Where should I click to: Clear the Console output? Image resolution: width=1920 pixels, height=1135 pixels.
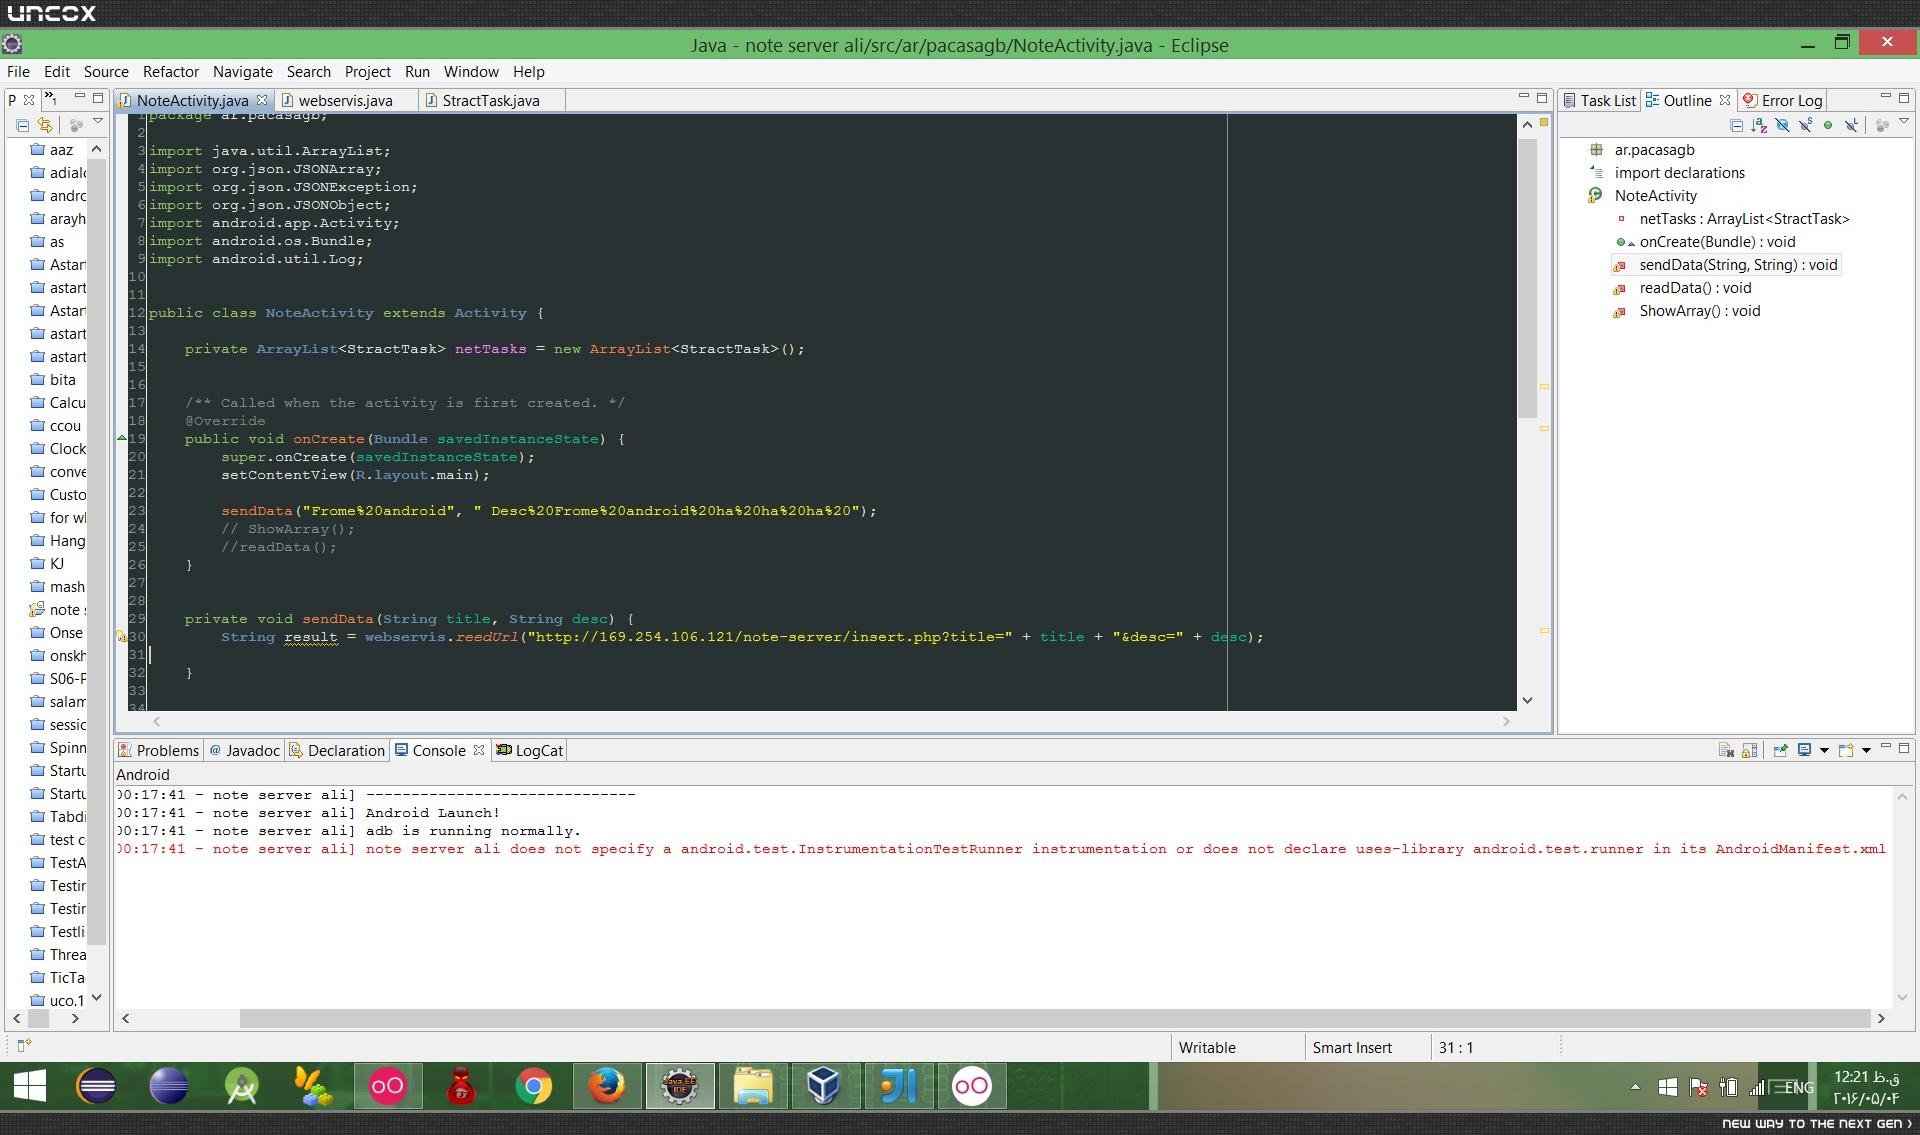click(1726, 750)
